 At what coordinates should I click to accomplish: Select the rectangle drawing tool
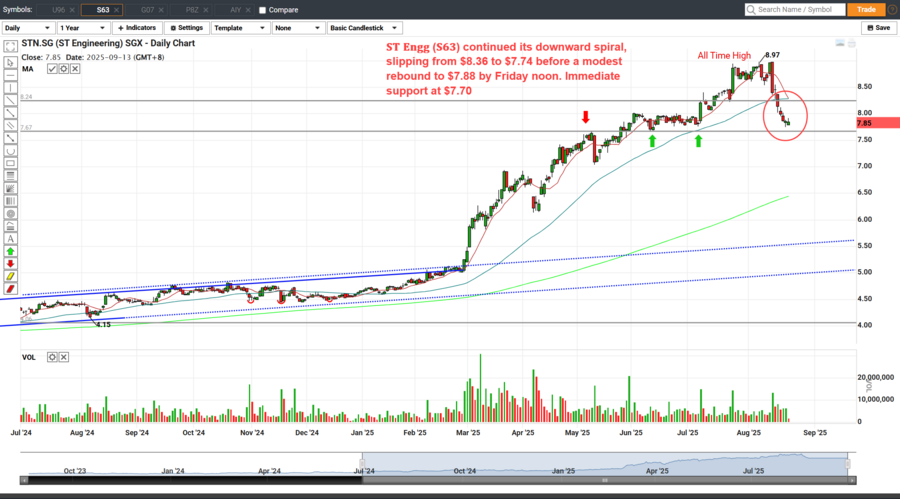(10, 163)
